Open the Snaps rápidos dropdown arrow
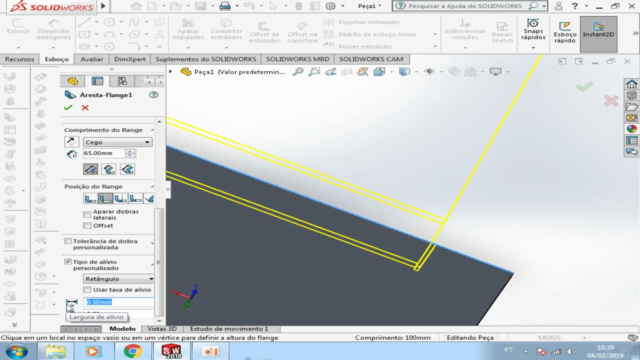The height and width of the screenshot is (360, 640). (x=533, y=48)
